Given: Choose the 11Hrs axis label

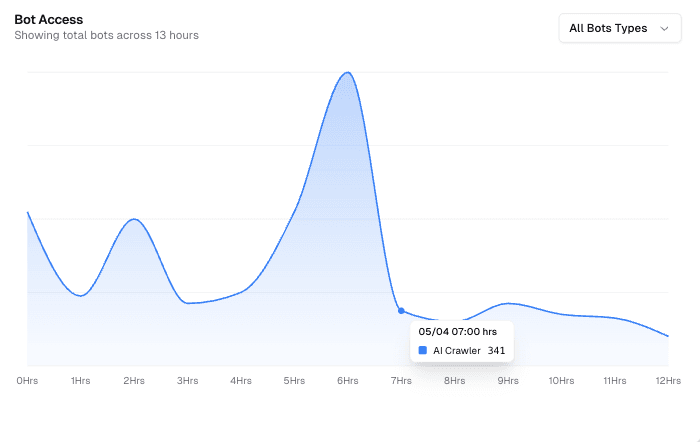Looking at the screenshot, I should (x=614, y=381).
